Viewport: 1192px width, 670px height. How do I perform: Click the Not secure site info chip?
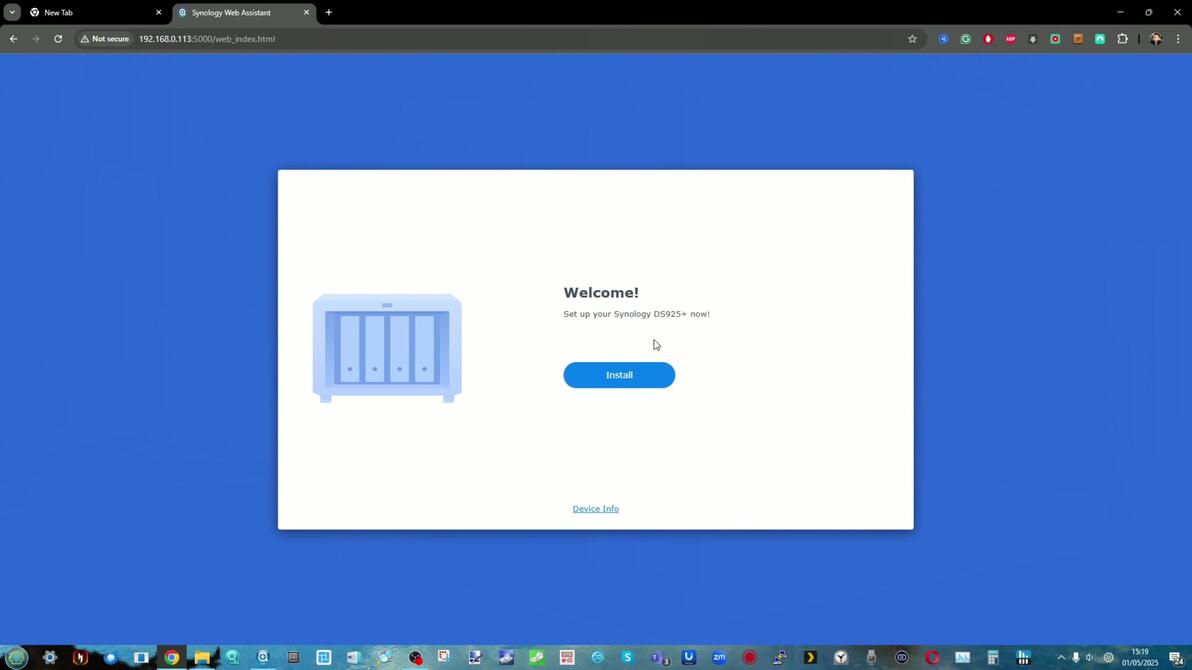pyautogui.click(x=105, y=39)
